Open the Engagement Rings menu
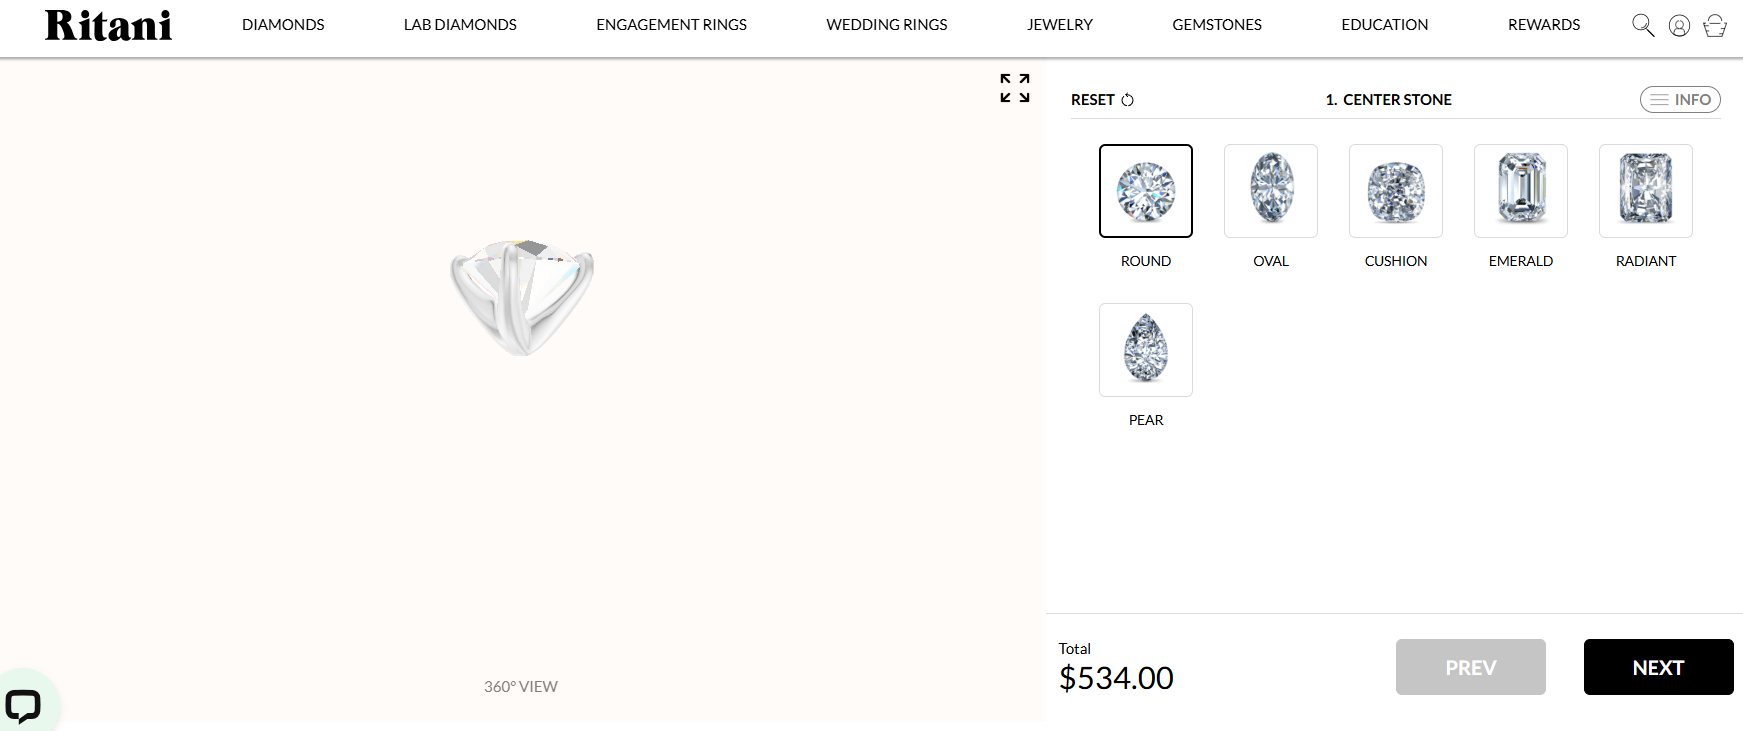Screen dimensions: 1743x731 point(671,25)
